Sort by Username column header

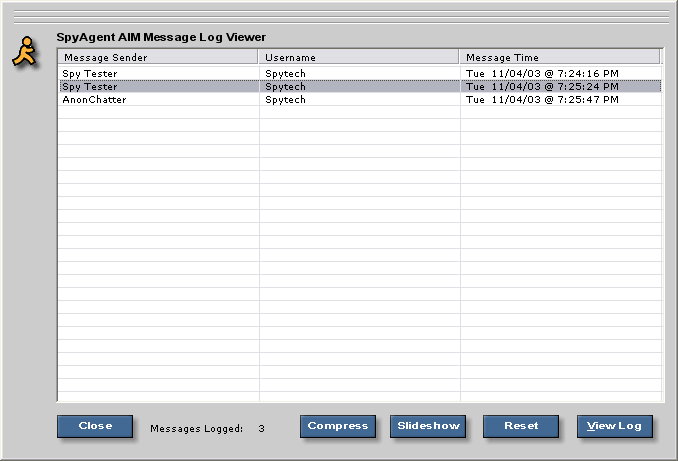[x=358, y=57]
